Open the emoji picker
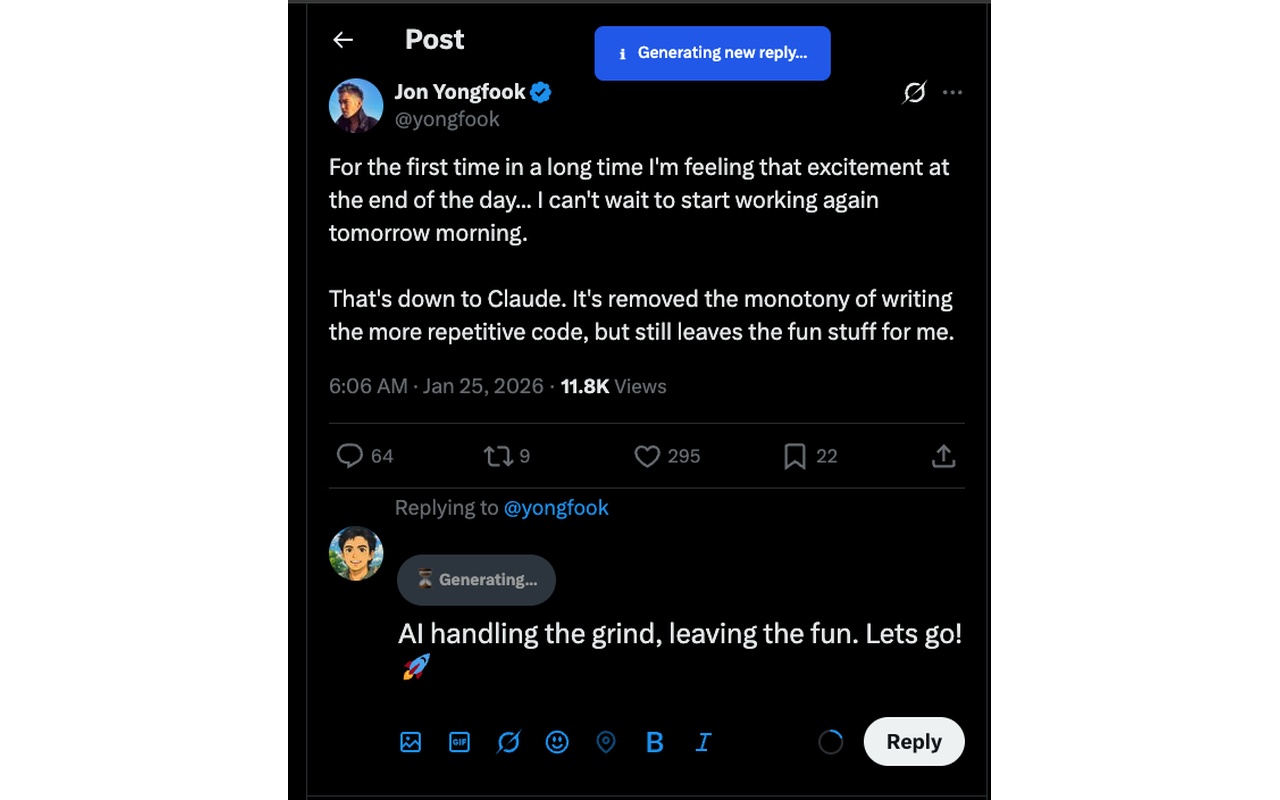Viewport: 1280px width, 800px height. click(x=557, y=742)
